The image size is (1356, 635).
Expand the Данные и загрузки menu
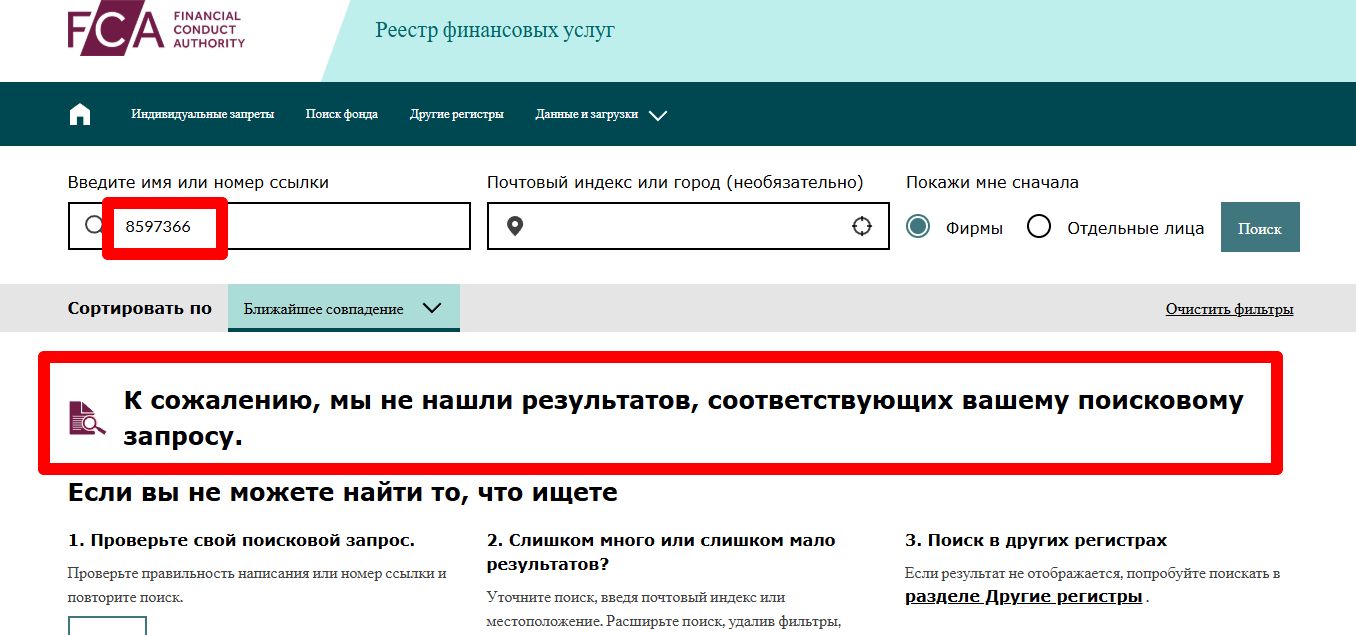600,115
